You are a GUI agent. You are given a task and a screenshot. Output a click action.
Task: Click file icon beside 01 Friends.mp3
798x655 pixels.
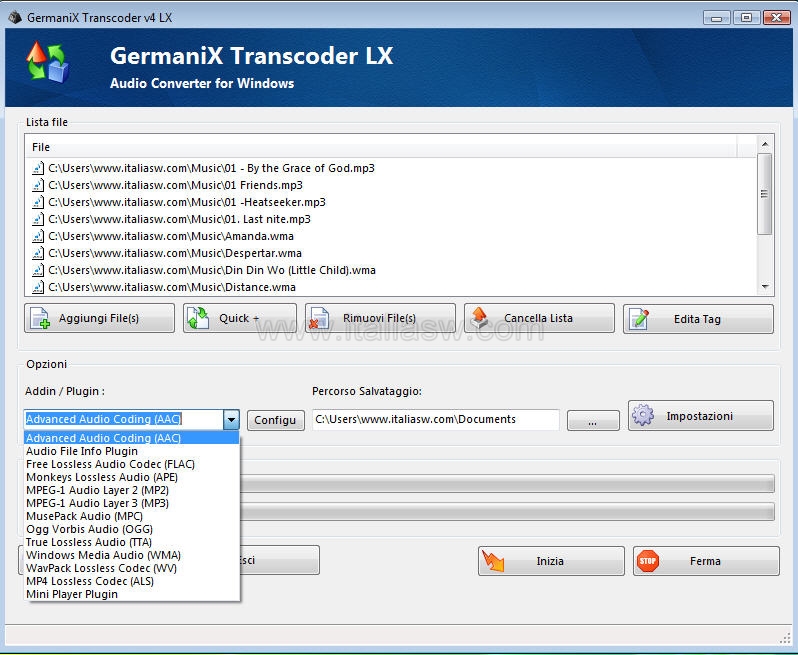pos(38,185)
